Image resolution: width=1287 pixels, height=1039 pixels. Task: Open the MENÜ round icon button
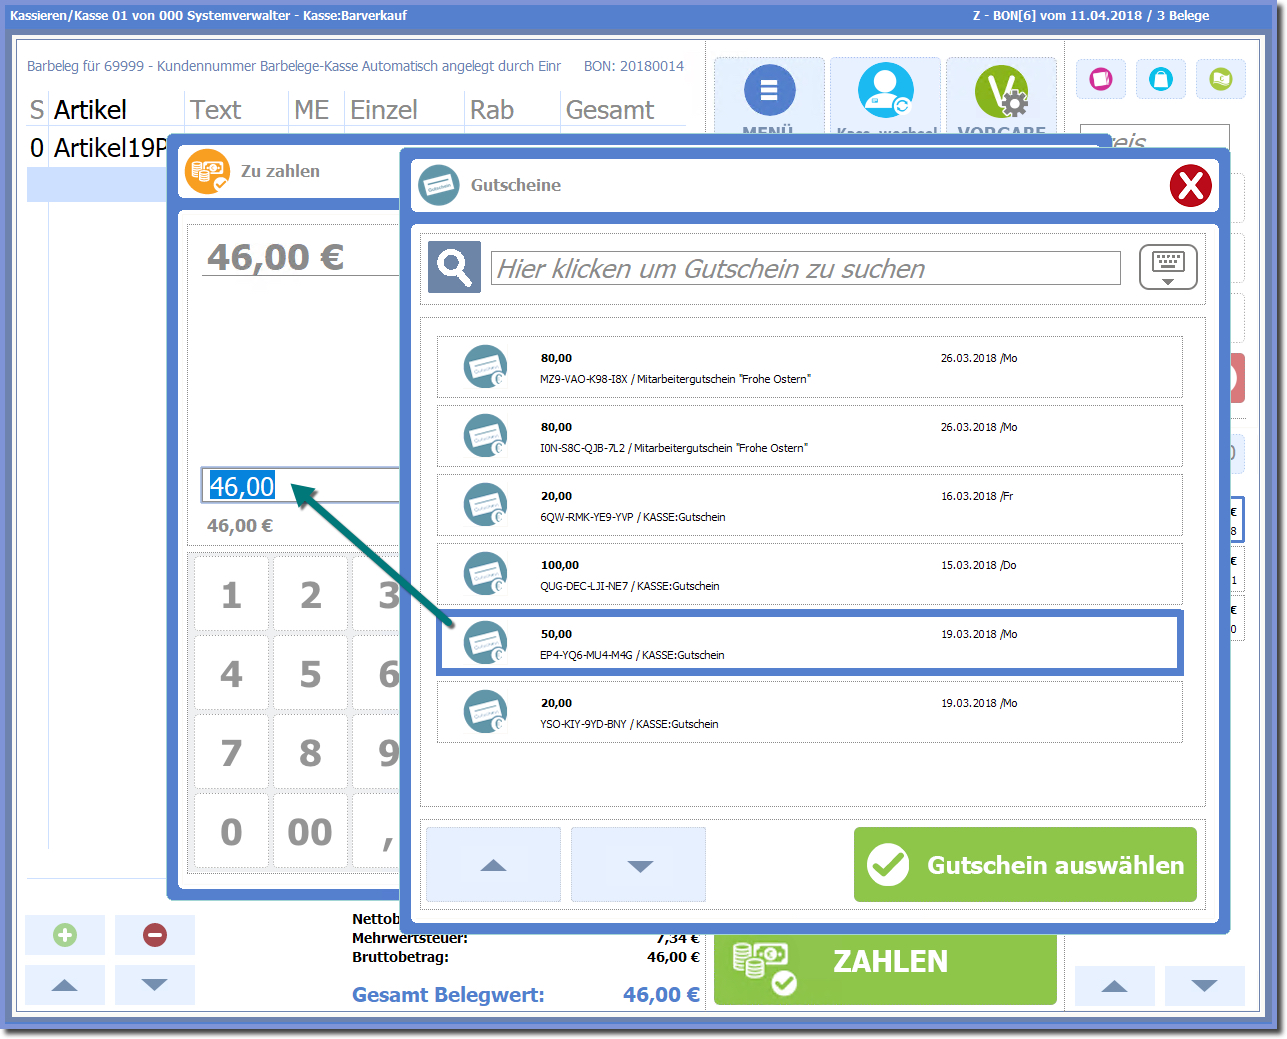pos(769,91)
